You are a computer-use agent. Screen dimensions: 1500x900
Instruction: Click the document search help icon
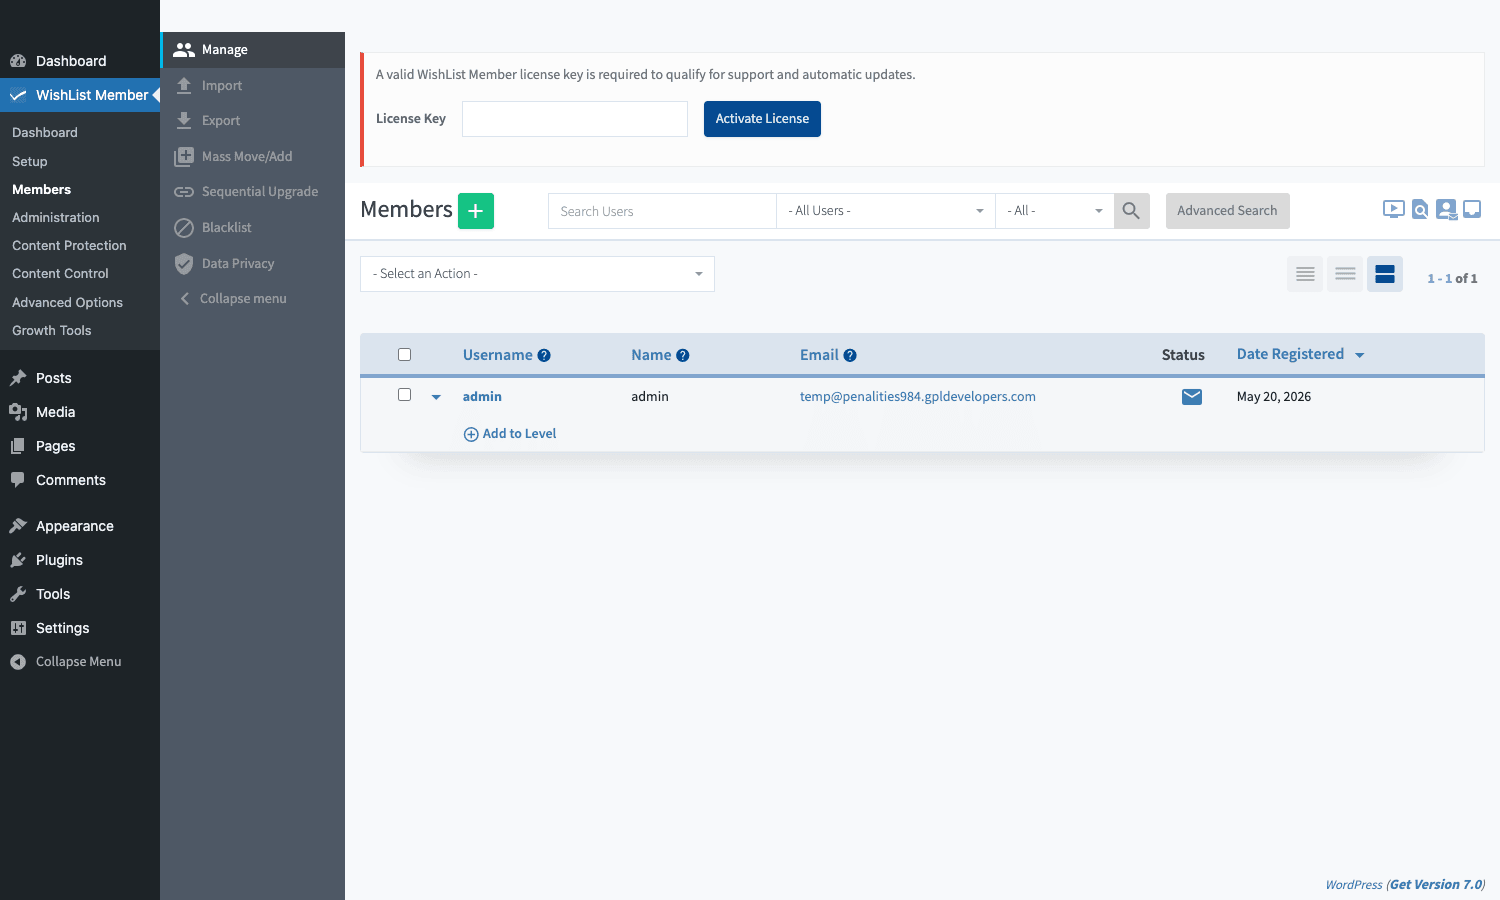click(x=1420, y=210)
